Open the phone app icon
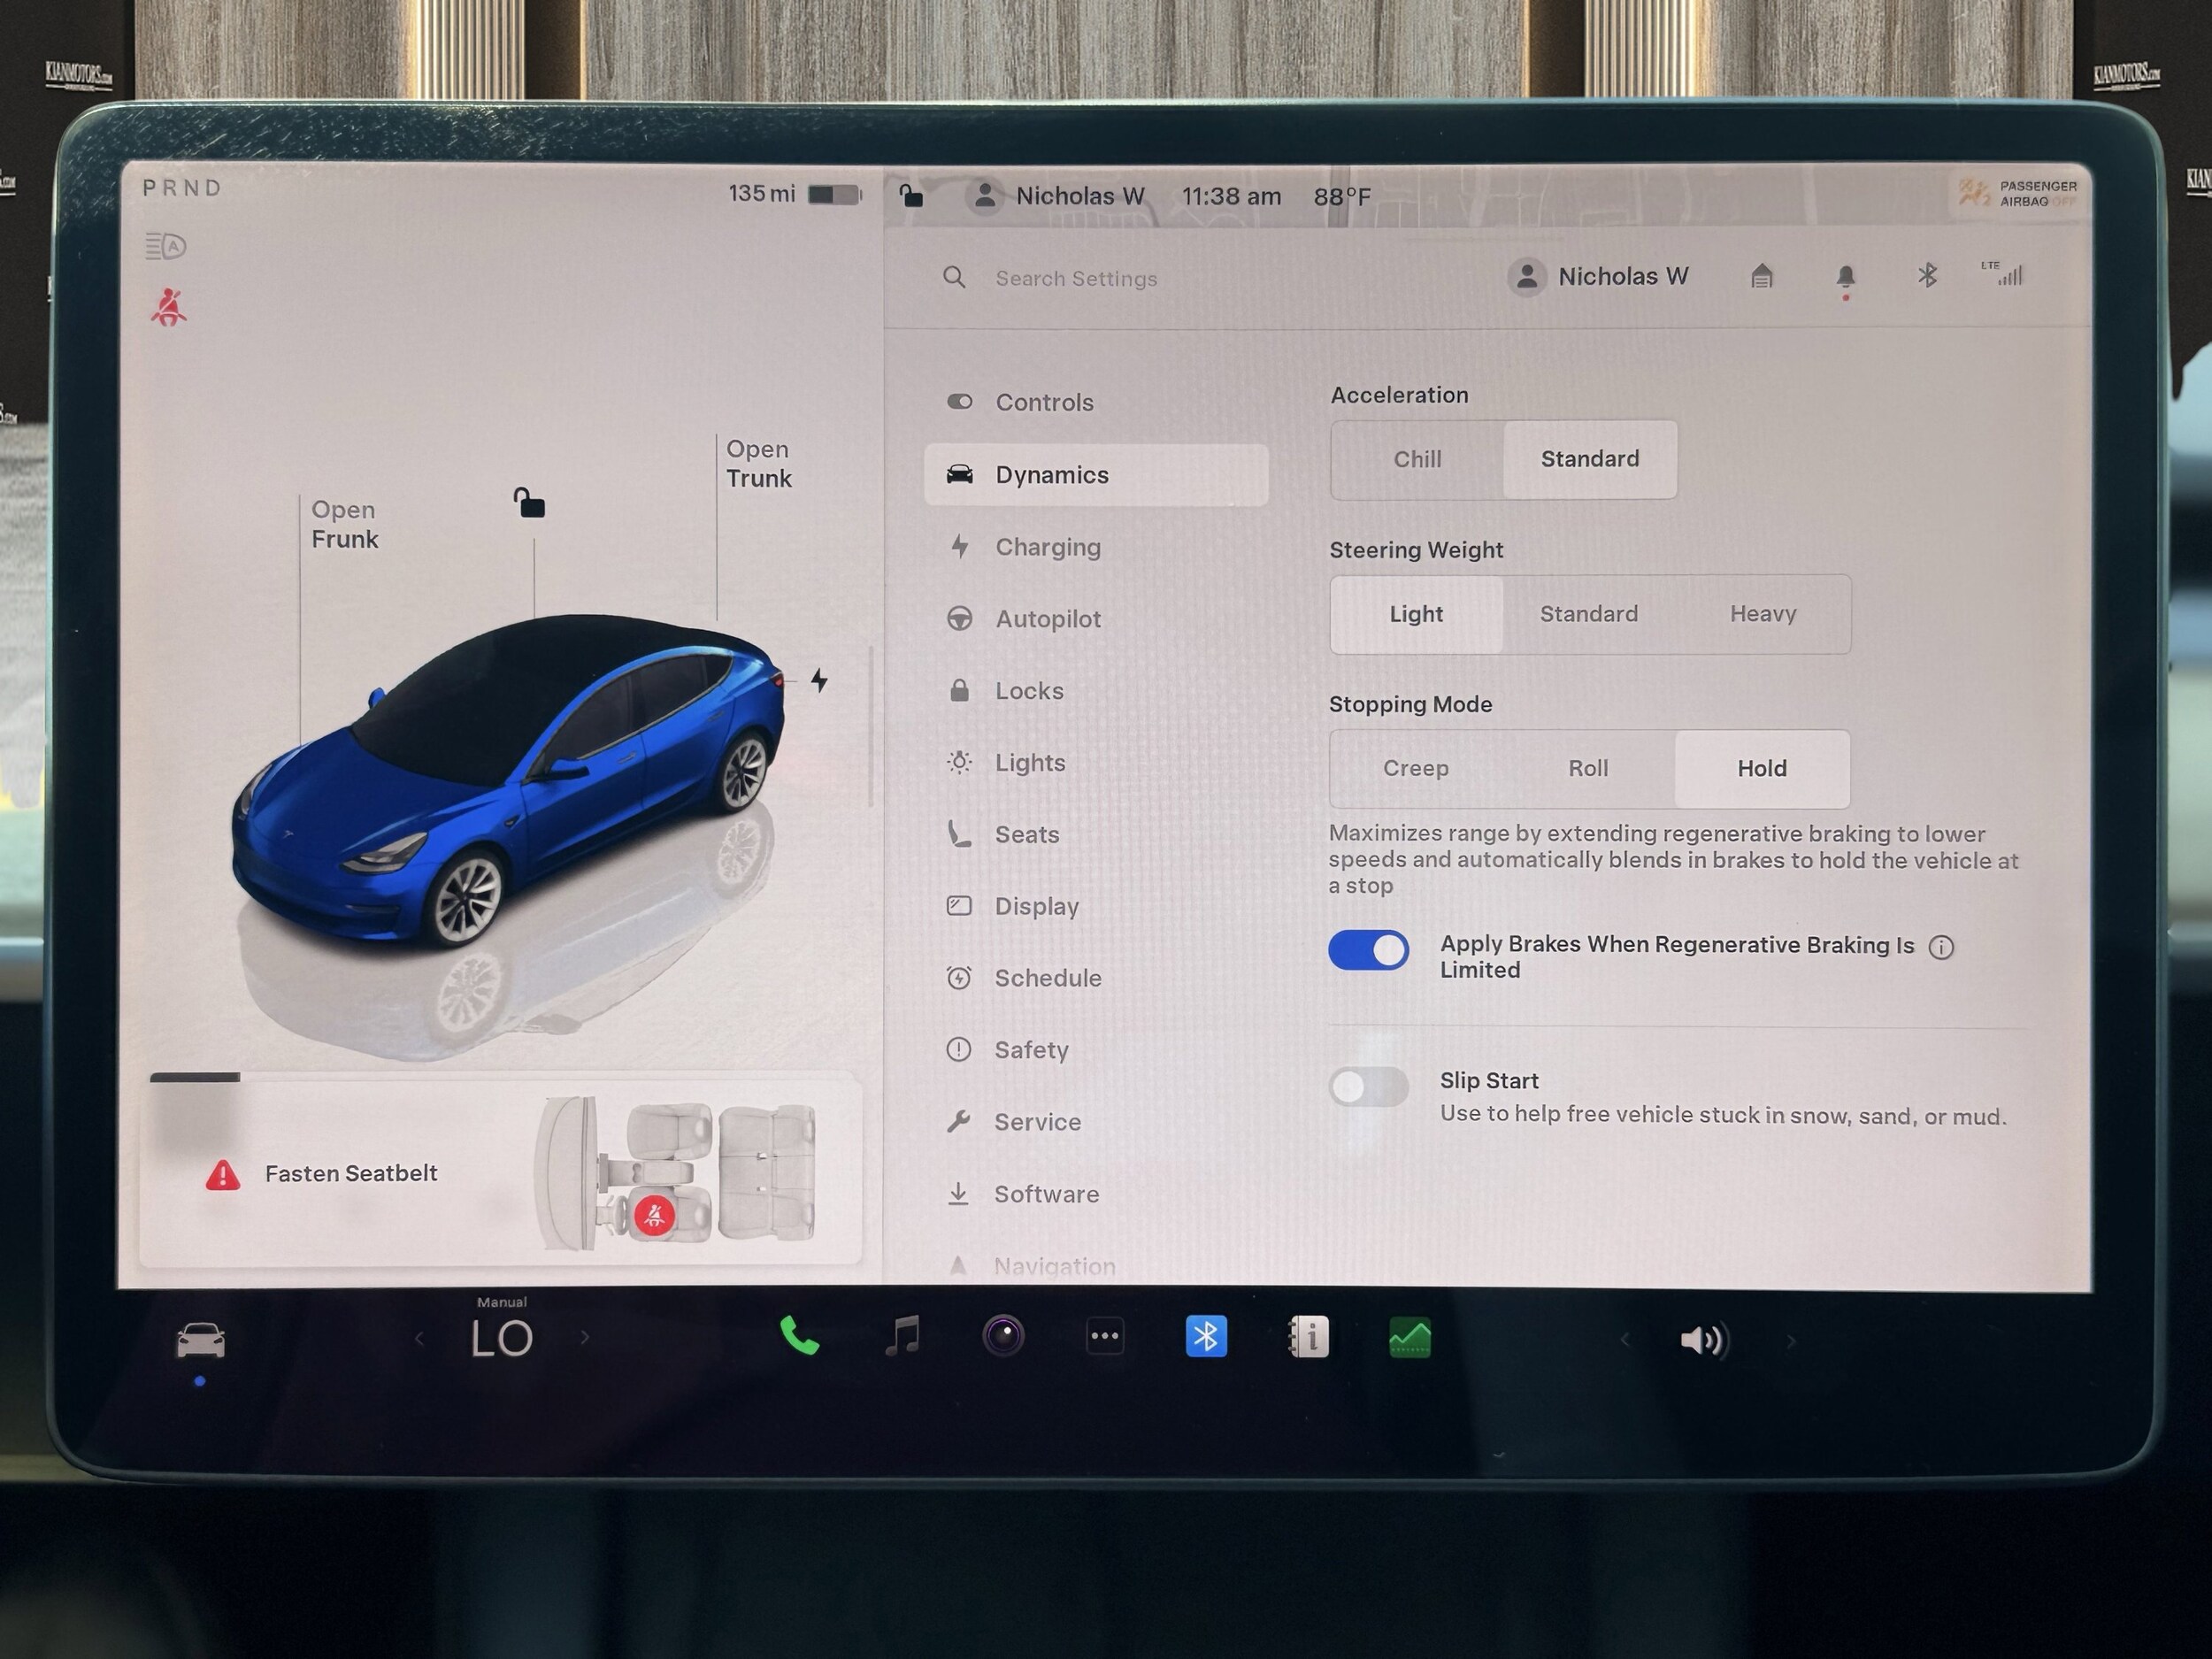 799,1337
